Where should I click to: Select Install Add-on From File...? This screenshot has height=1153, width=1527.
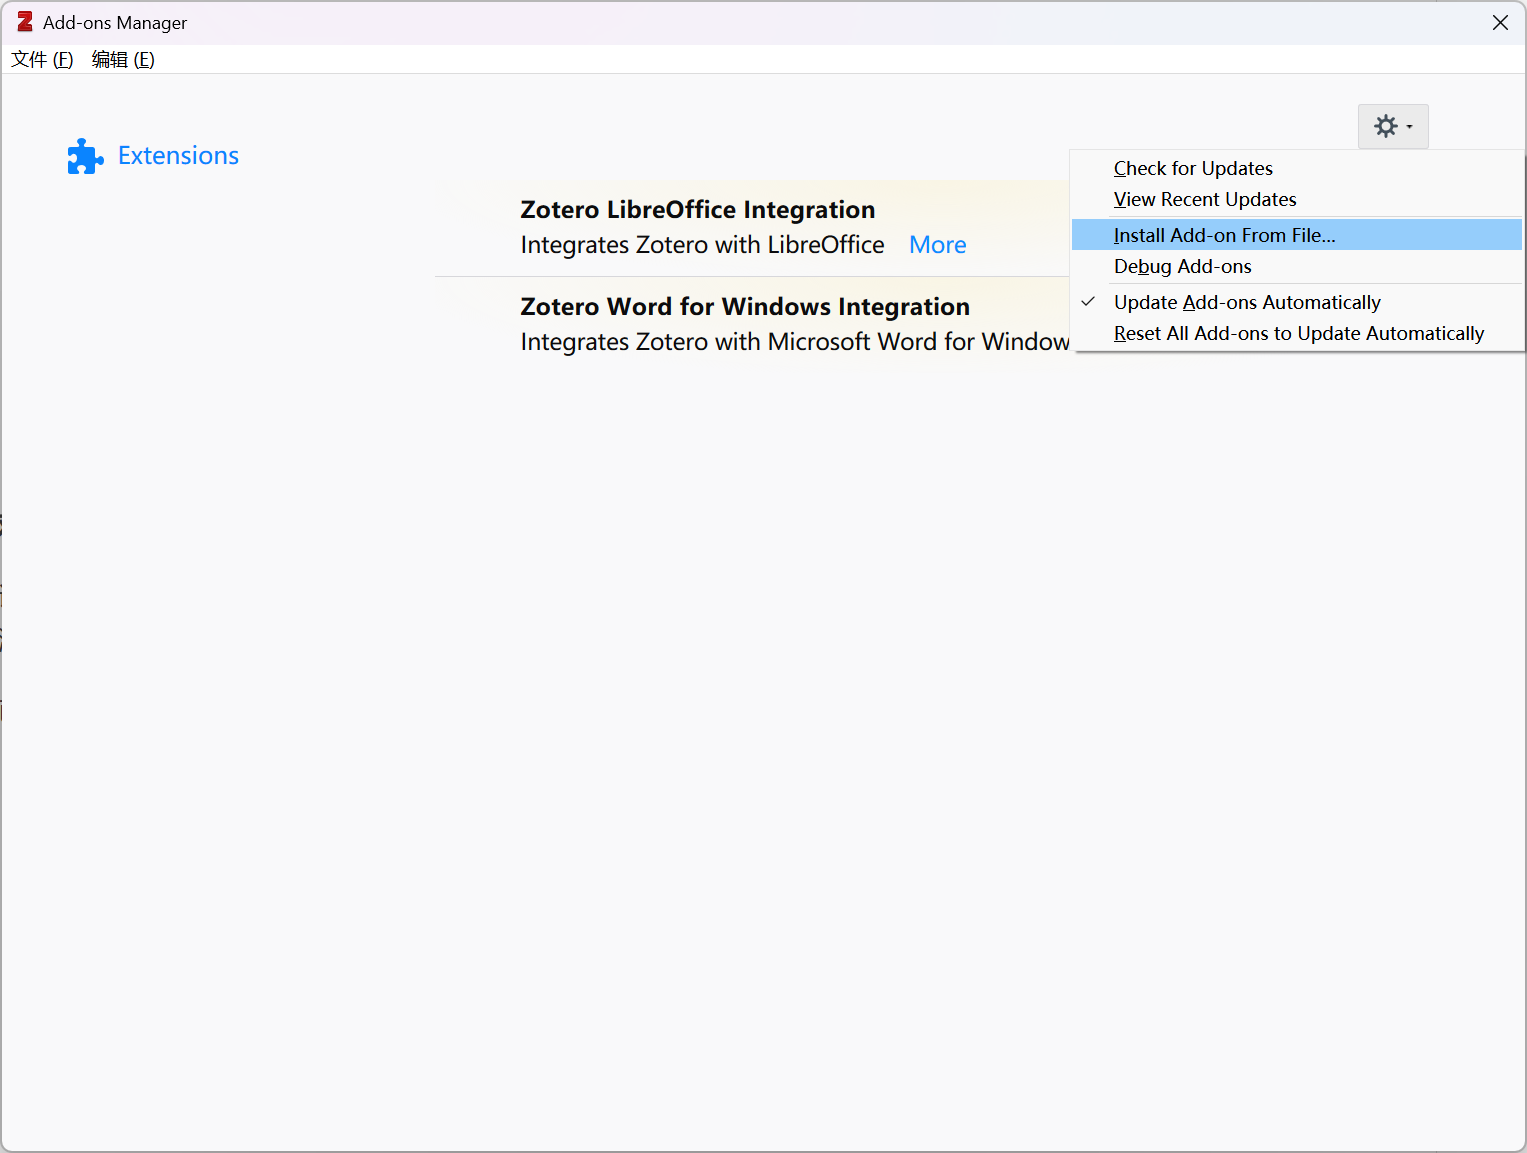[1297, 235]
